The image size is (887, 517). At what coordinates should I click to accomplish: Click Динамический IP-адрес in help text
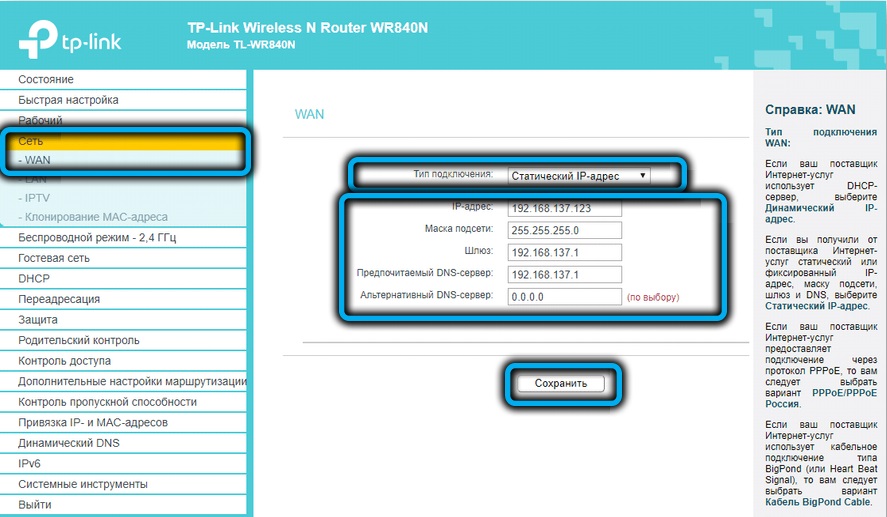coord(821,213)
